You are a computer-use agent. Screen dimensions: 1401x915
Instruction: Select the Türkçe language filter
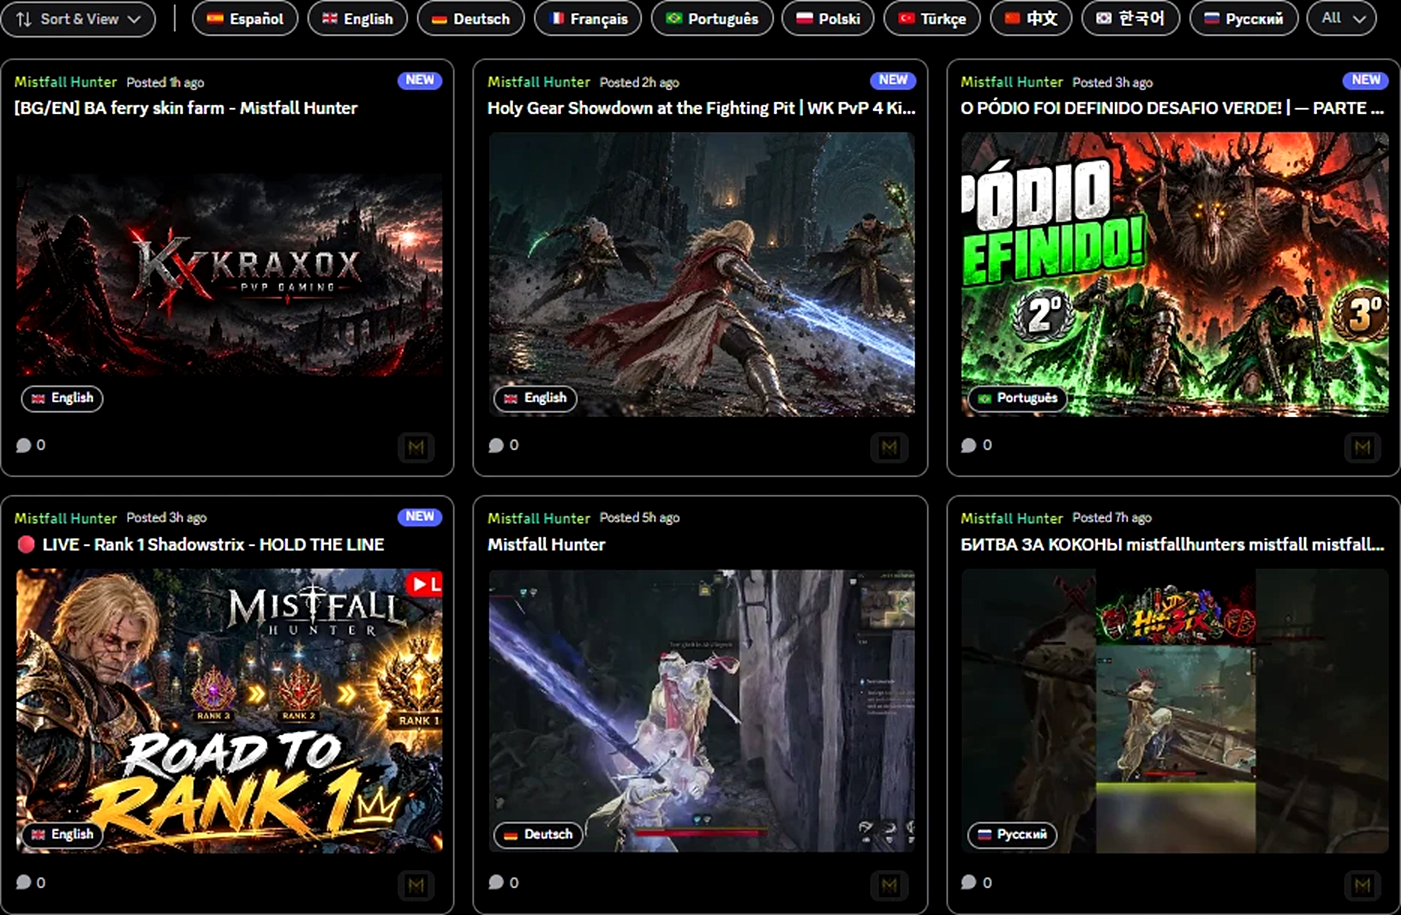[932, 19]
